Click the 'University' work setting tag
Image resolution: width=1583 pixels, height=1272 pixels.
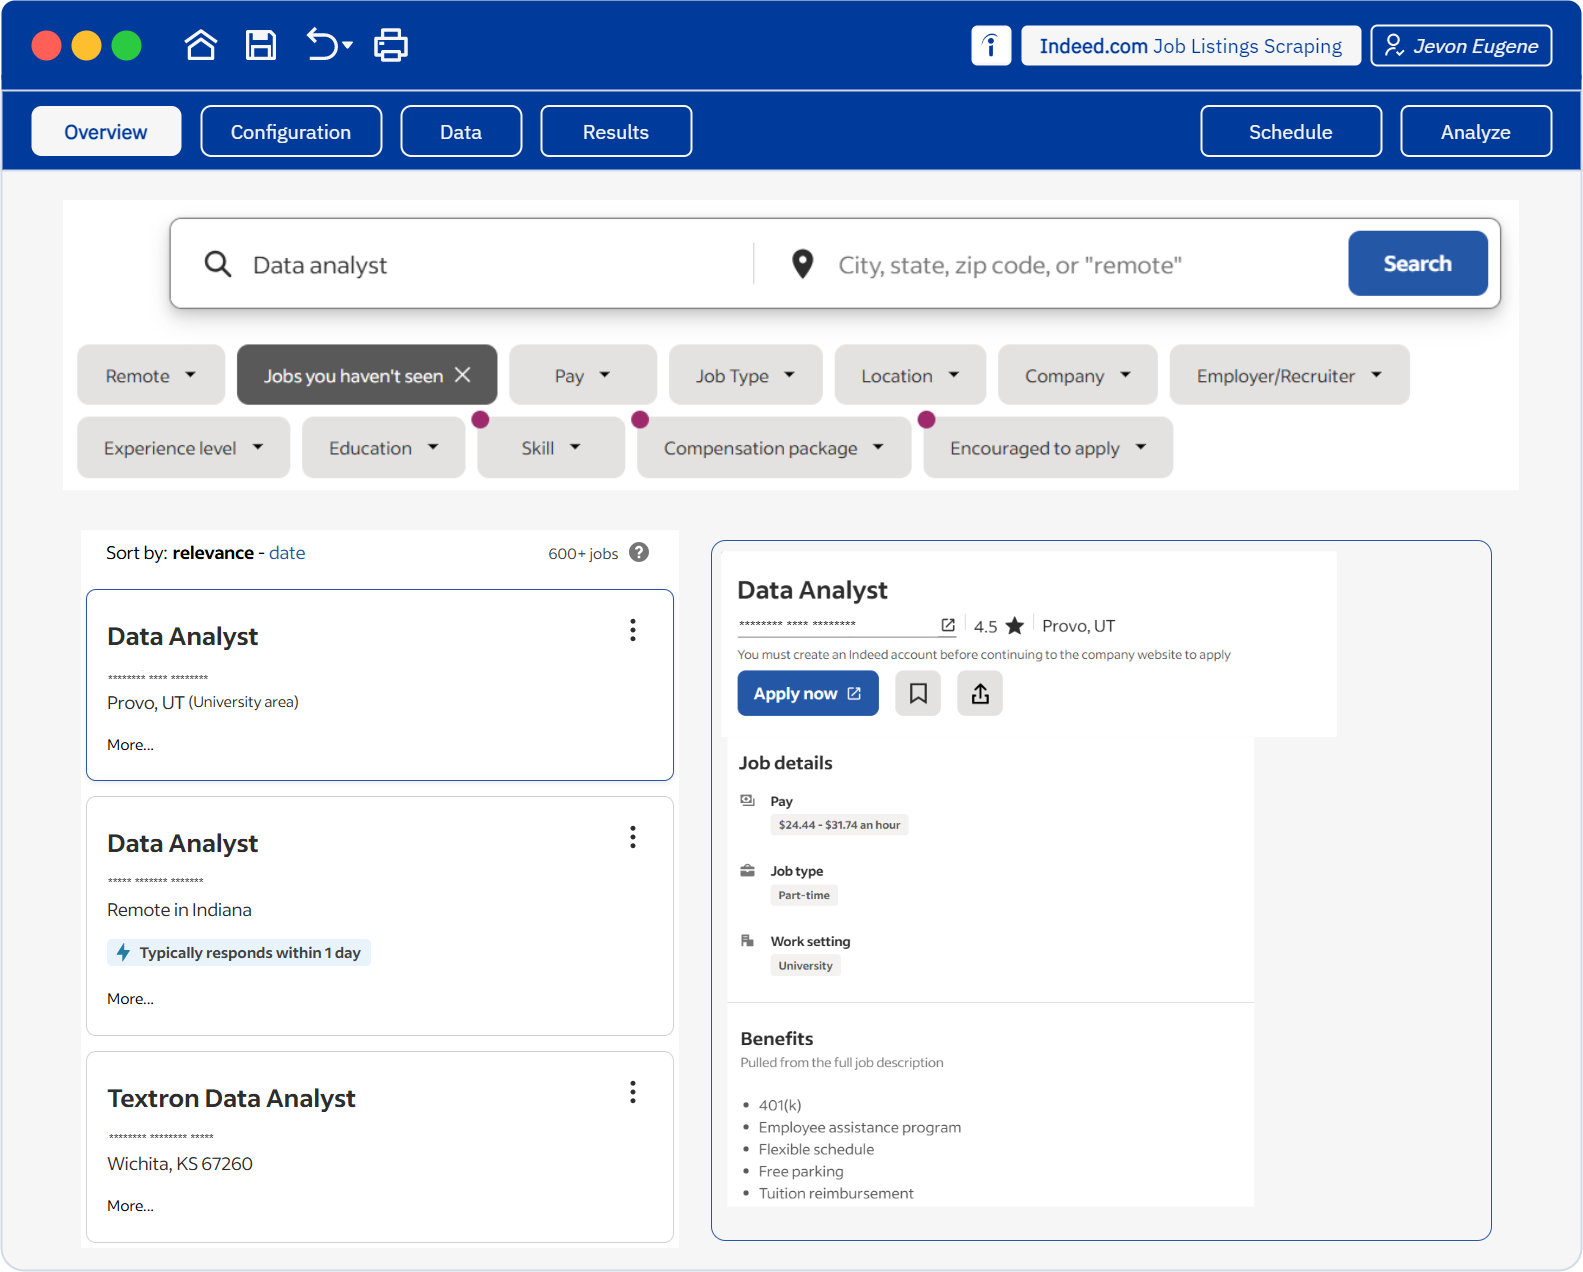(805, 965)
